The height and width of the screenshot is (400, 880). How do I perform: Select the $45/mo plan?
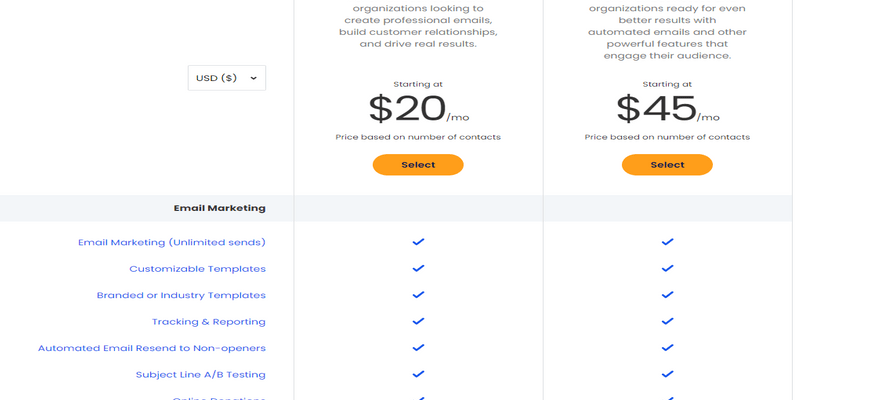click(x=667, y=165)
